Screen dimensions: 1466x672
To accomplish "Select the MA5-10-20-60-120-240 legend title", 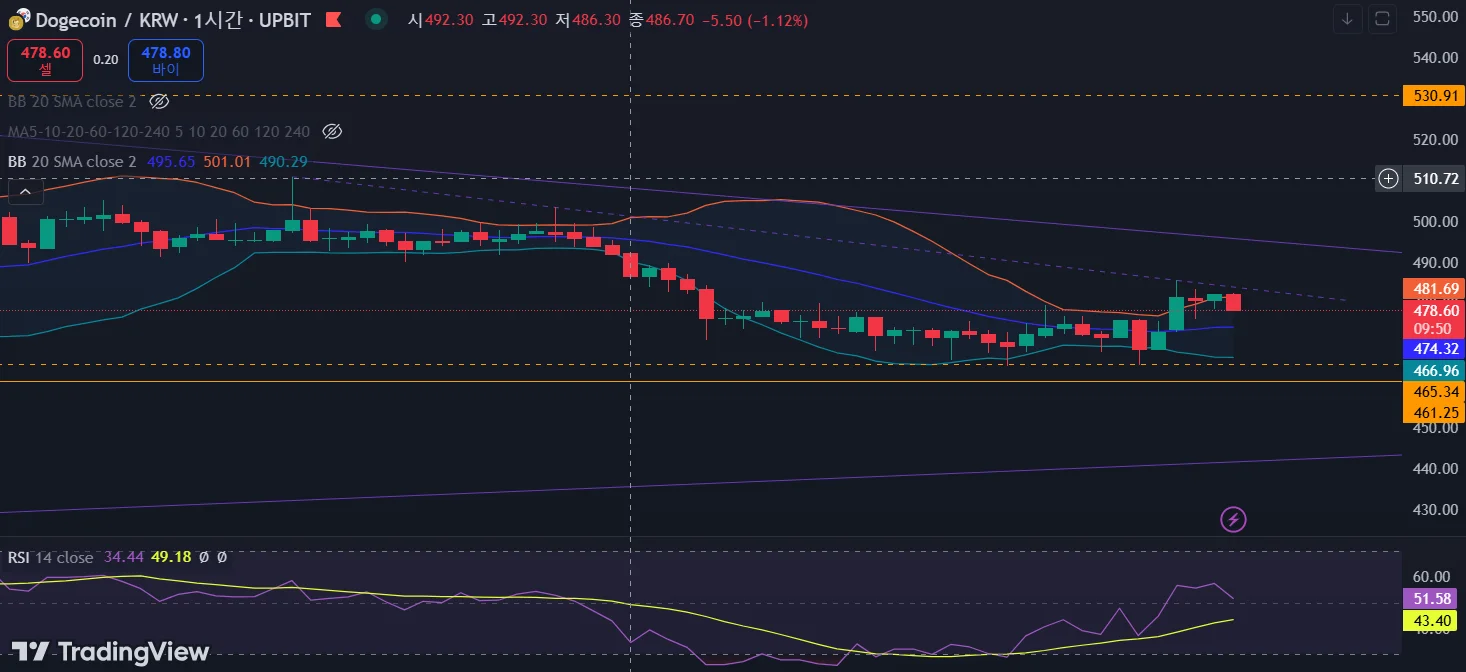I will tap(159, 132).
